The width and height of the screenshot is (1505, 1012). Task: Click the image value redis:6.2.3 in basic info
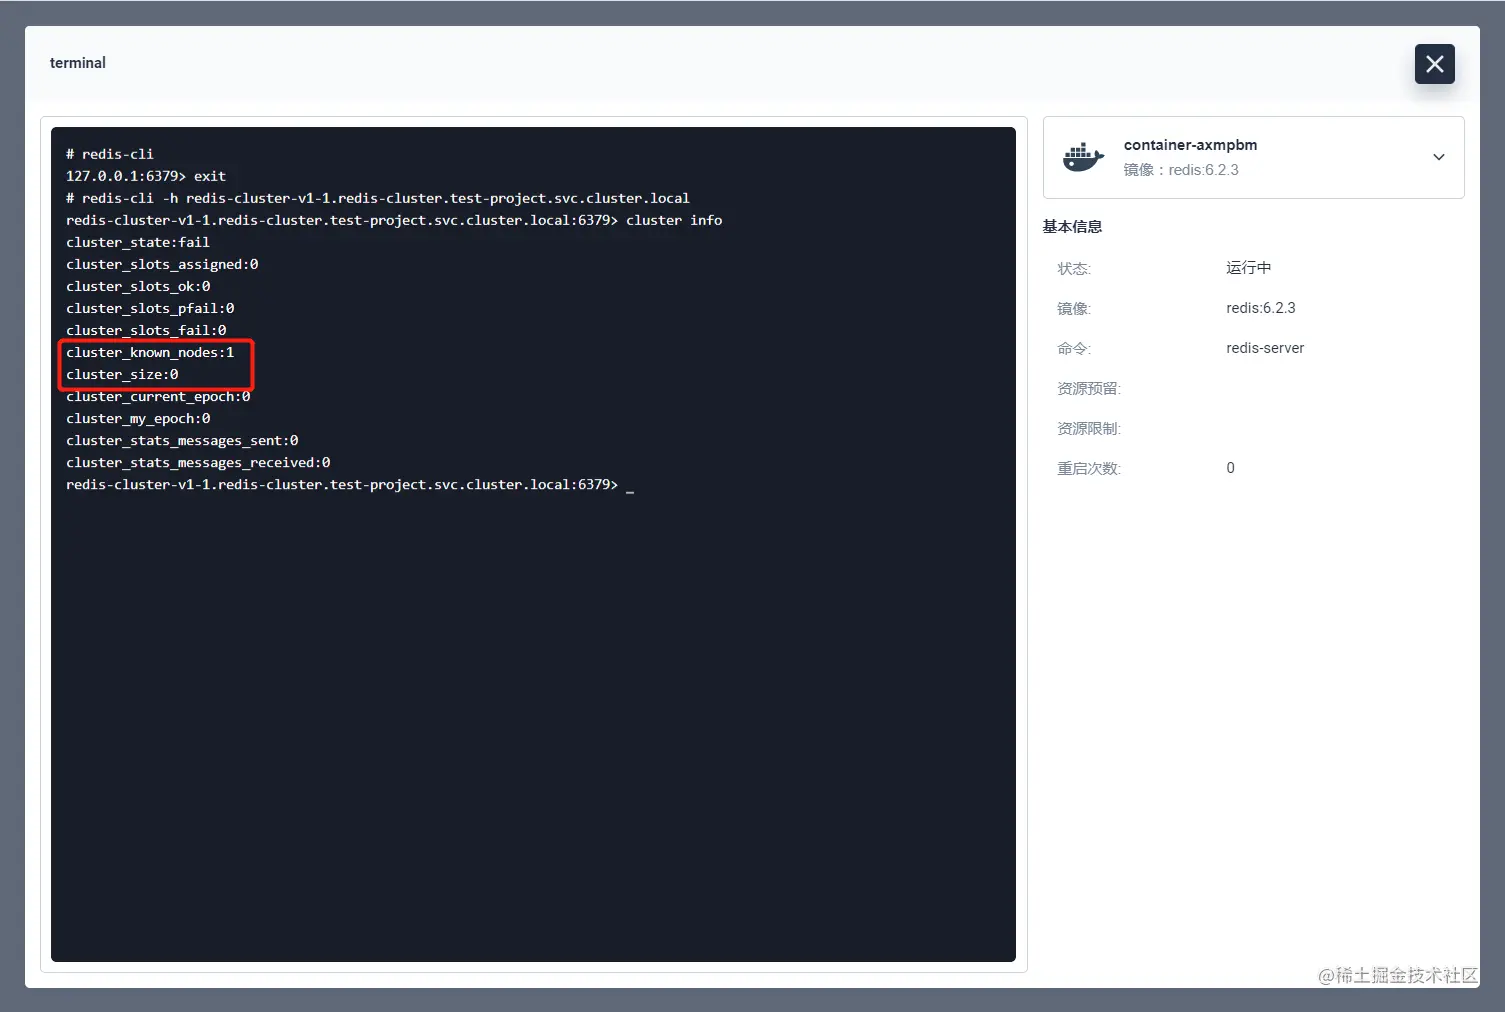tap(1261, 308)
